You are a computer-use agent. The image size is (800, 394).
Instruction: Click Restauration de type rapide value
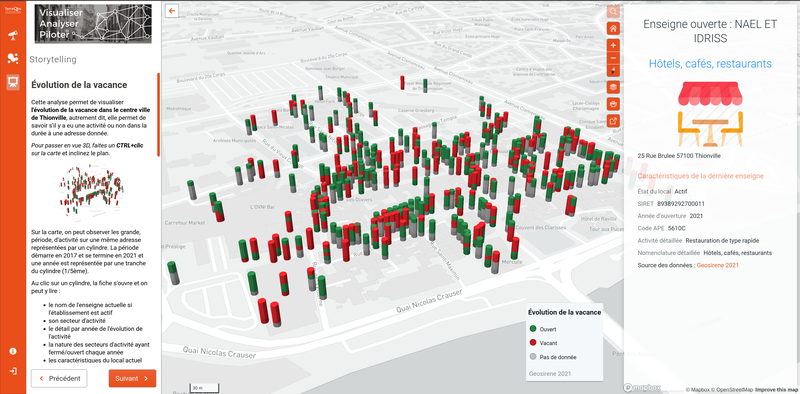point(722,240)
